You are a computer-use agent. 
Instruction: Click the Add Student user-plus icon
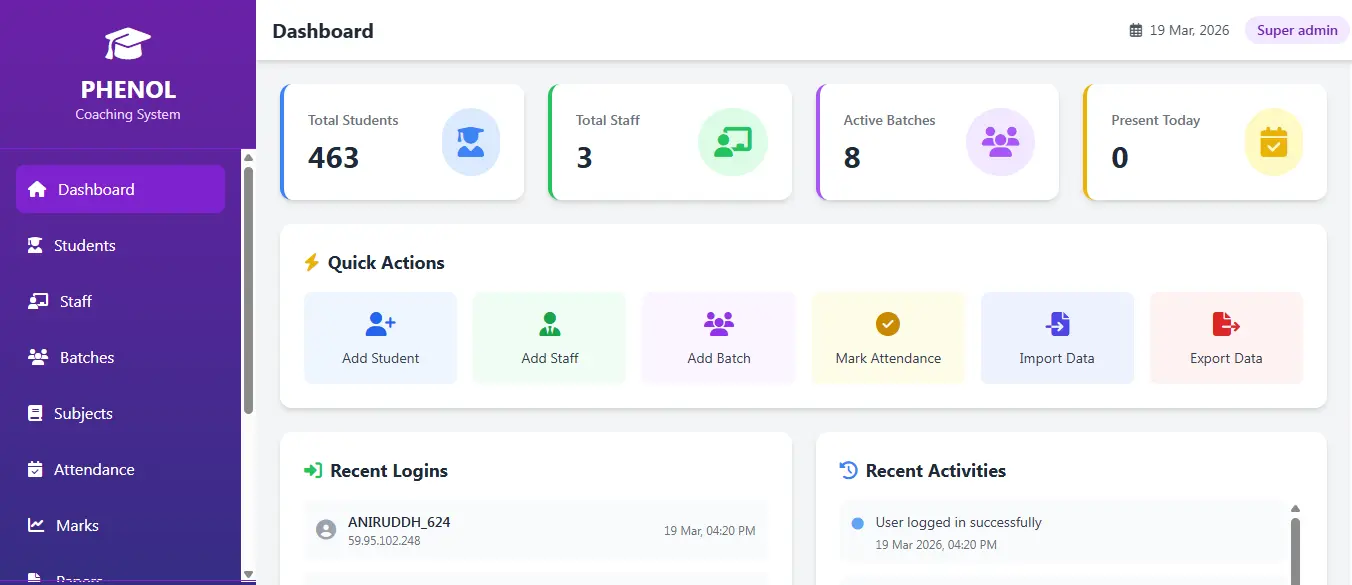pyautogui.click(x=380, y=324)
